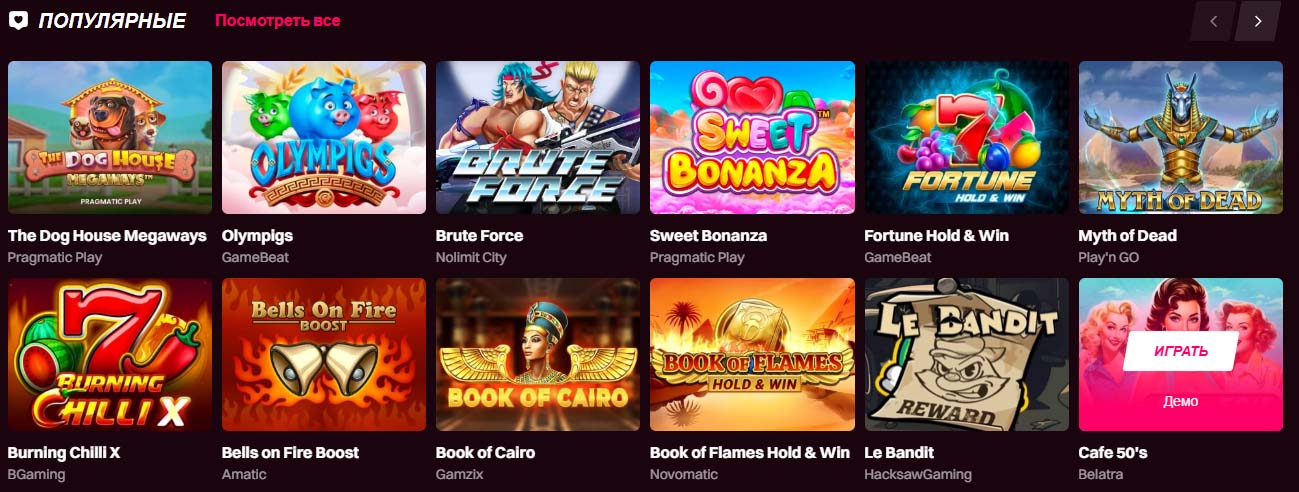Viewport: 1299px width, 492px height.
Task: Go to previous popular games page
Action: click(1213, 21)
